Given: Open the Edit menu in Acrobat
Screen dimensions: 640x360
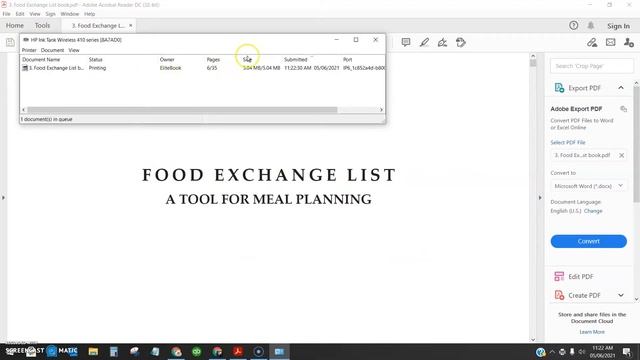Looking at the screenshot, I should pos(20,14).
